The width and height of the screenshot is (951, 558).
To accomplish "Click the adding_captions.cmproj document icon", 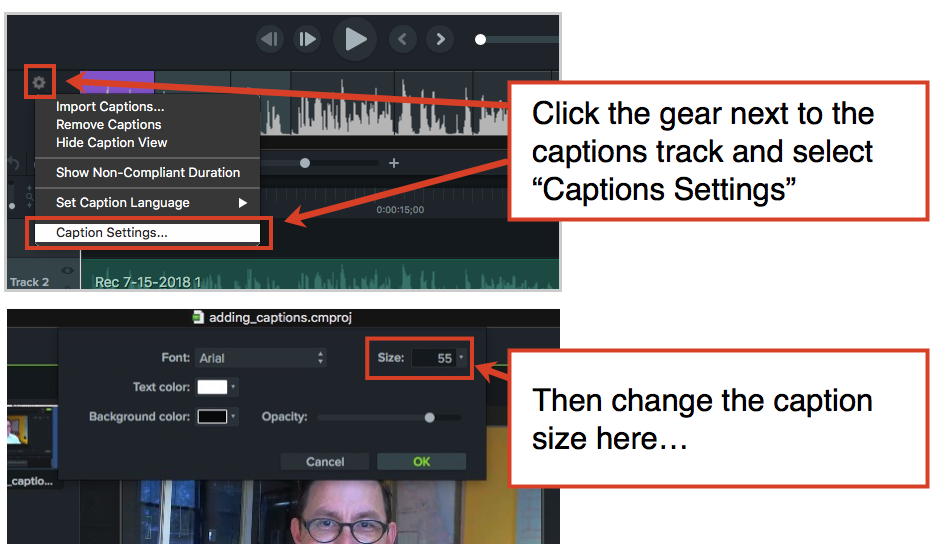I will pyautogui.click(x=198, y=317).
